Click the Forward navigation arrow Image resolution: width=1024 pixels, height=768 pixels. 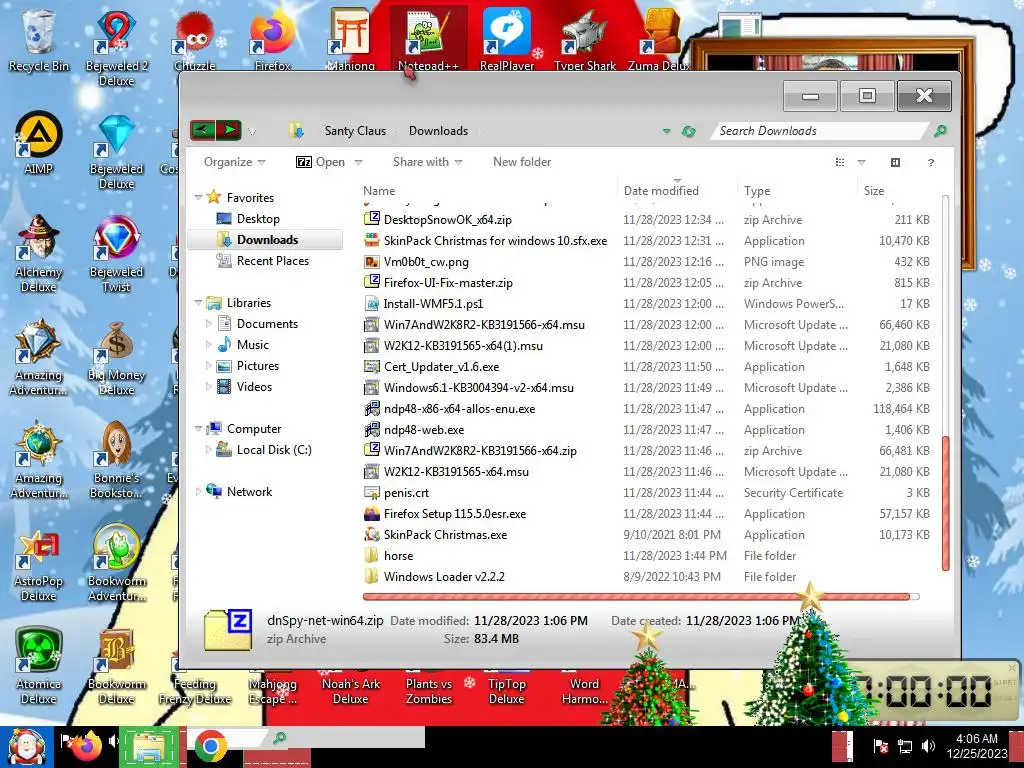point(229,130)
